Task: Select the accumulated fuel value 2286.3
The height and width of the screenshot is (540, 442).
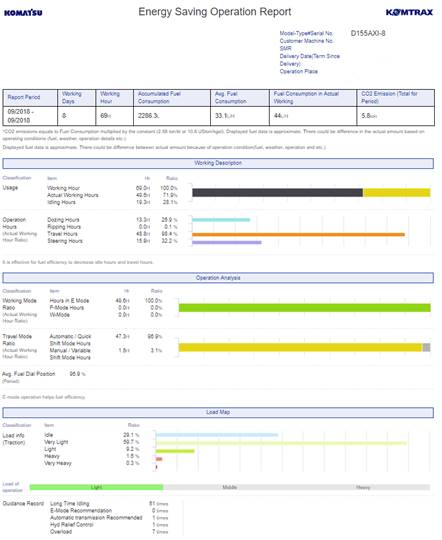Action: (148, 116)
